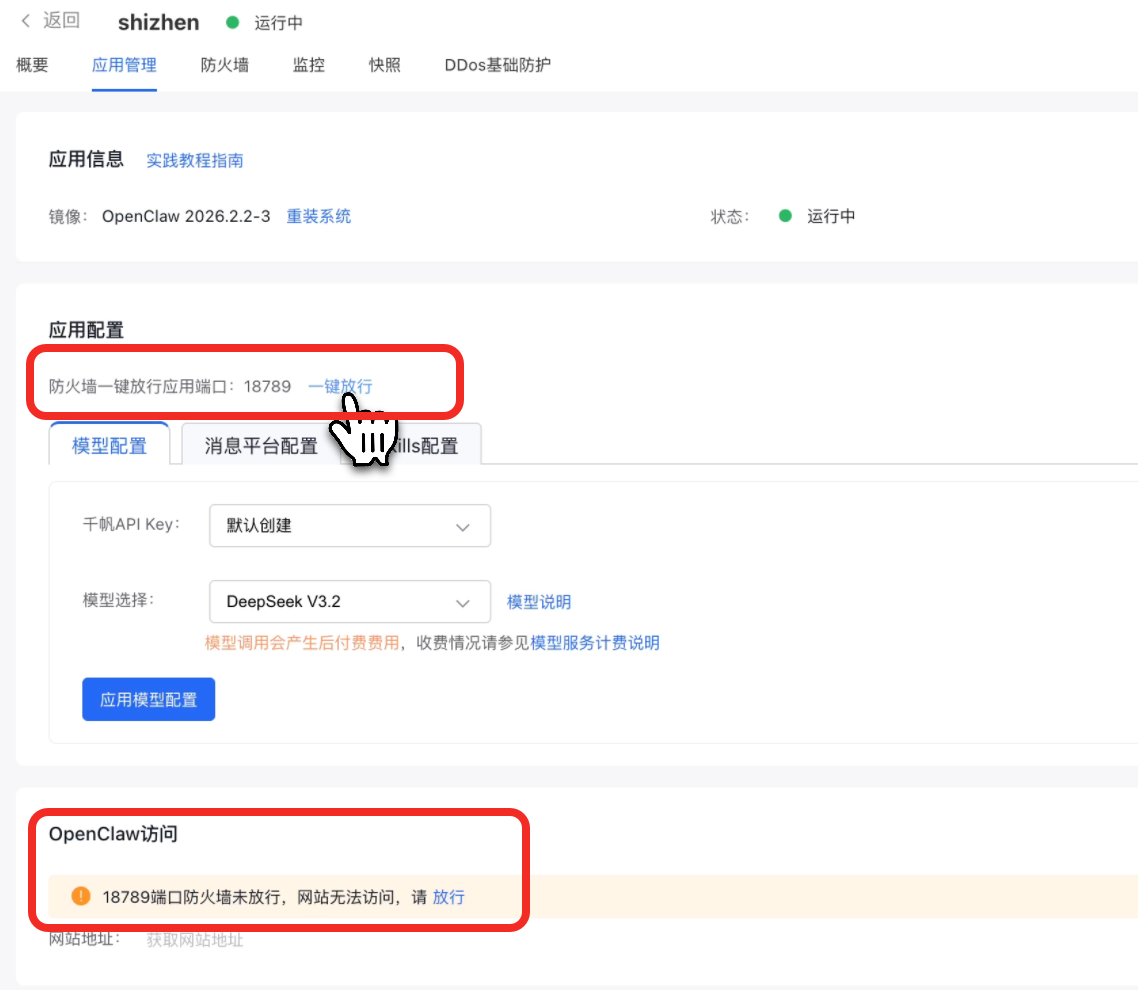This screenshot has width=1138, height=990.
Task: Open the 千帆API Key dropdown showing 默认创建
Action: (x=349, y=525)
